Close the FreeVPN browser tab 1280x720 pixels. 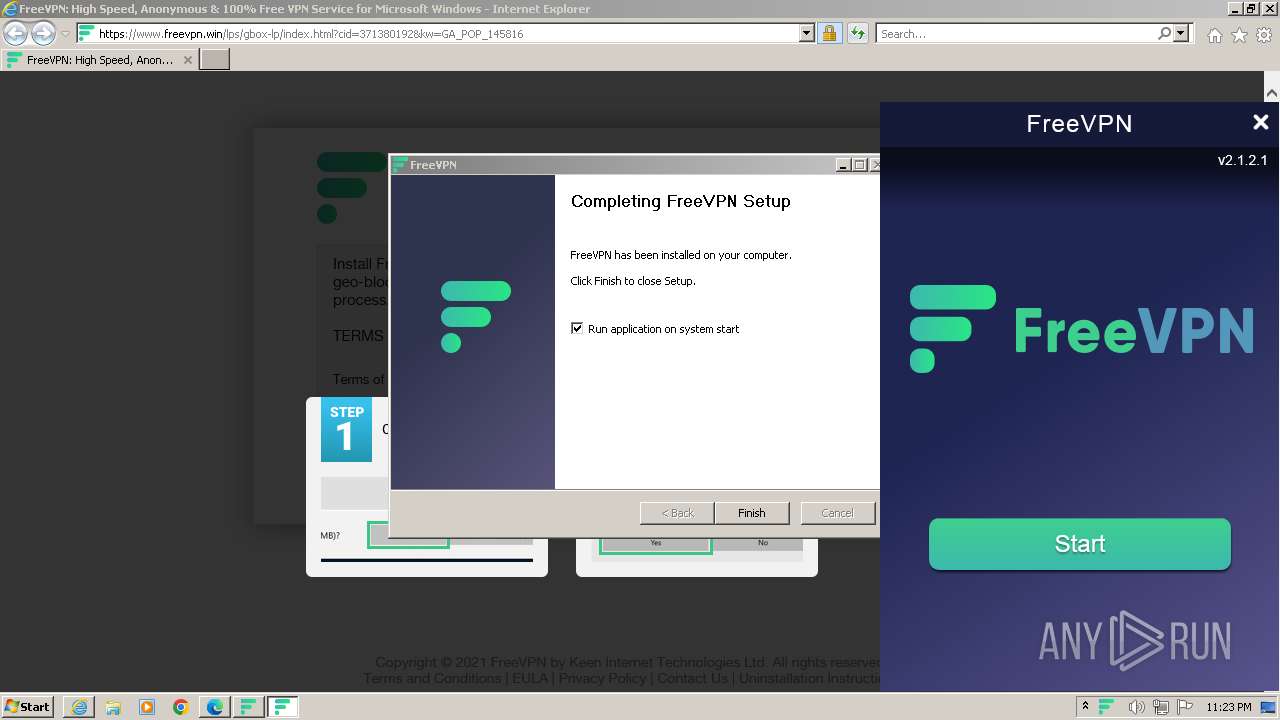tap(187, 60)
